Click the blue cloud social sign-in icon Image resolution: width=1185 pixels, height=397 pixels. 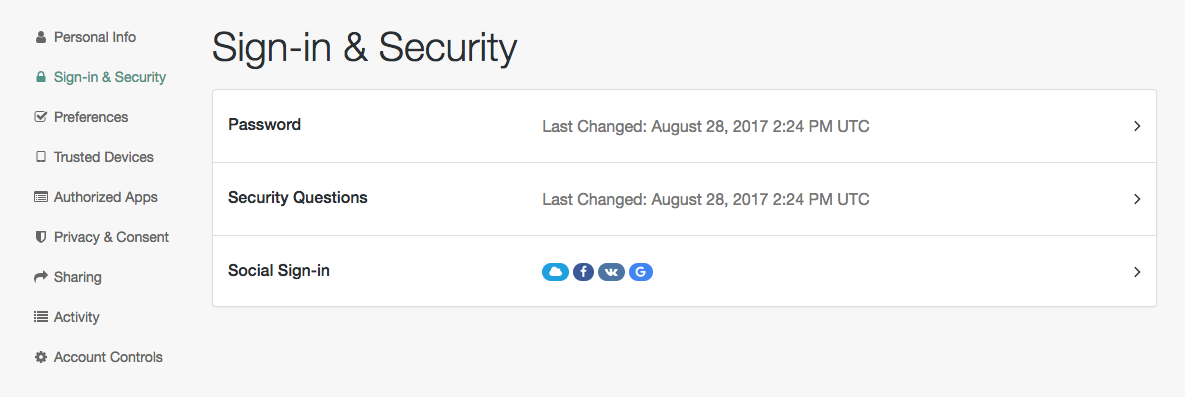(x=555, y=272)
